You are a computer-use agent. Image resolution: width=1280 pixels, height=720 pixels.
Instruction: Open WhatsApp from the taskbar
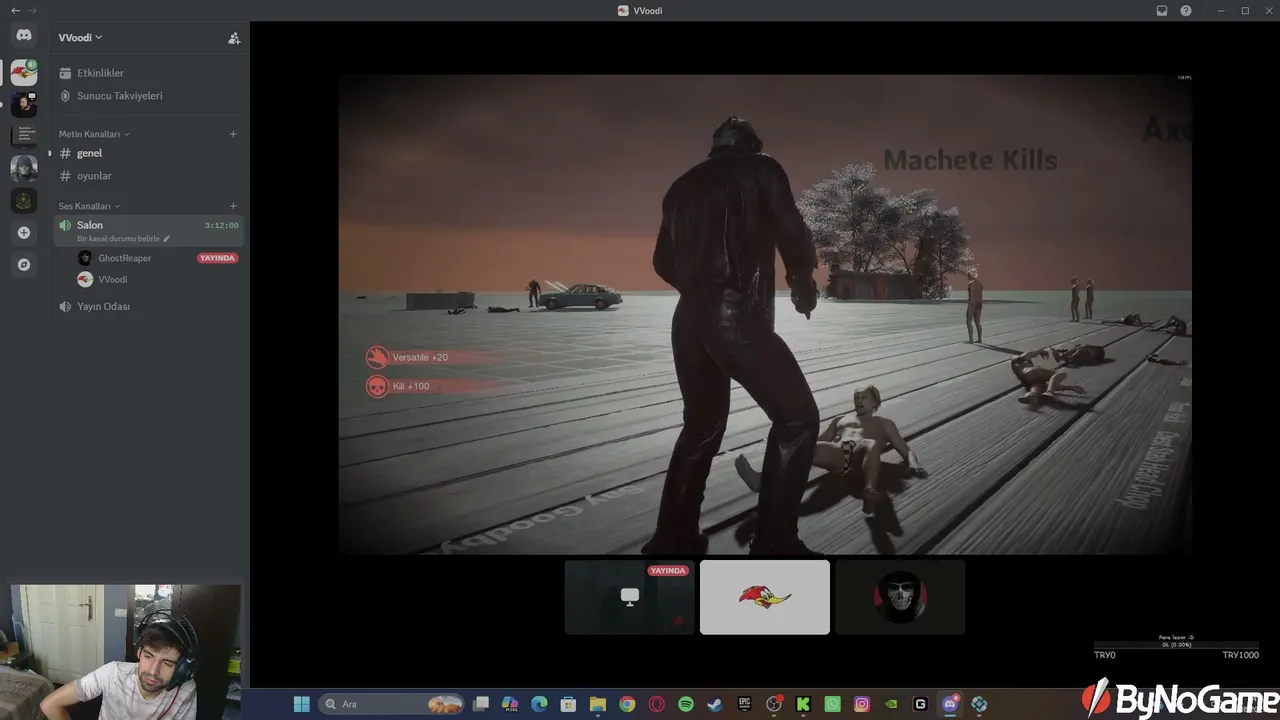point(833,704)
